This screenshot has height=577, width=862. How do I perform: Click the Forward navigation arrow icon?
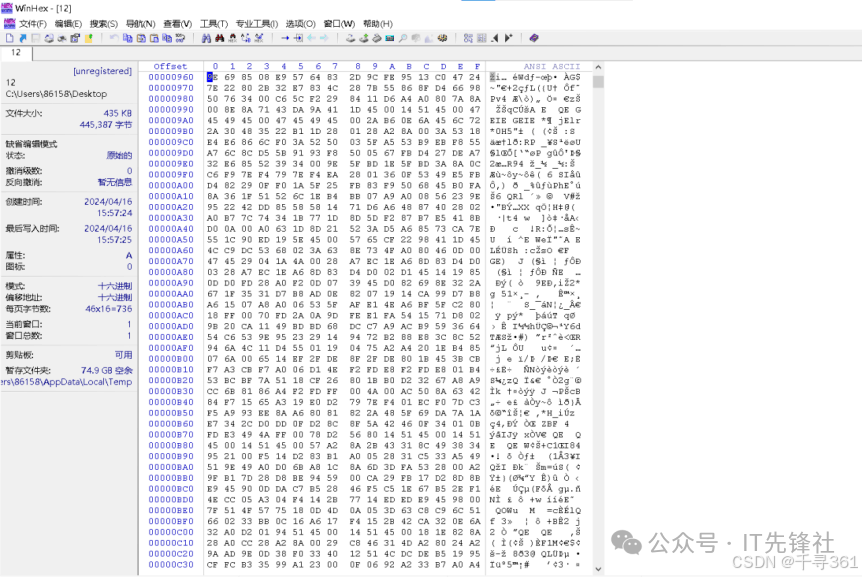point(323,38)
